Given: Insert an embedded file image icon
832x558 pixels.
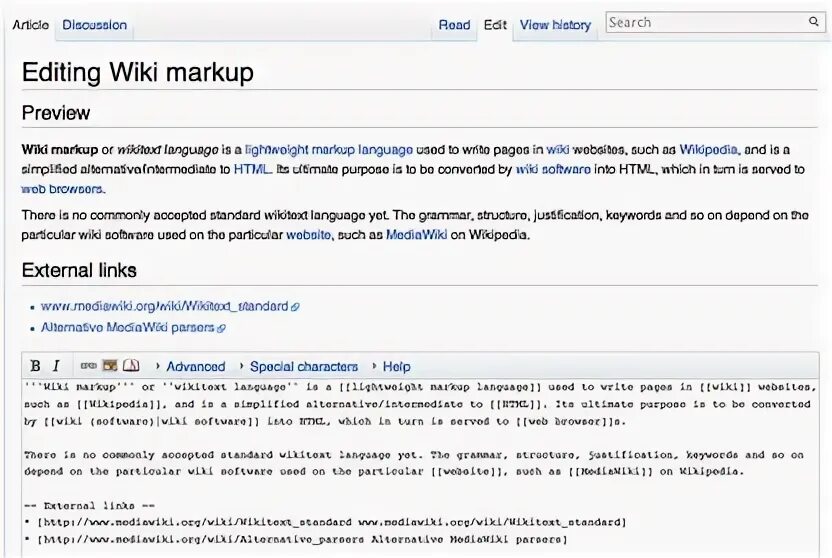Looking at the screenshot, I should click(110, 365).
